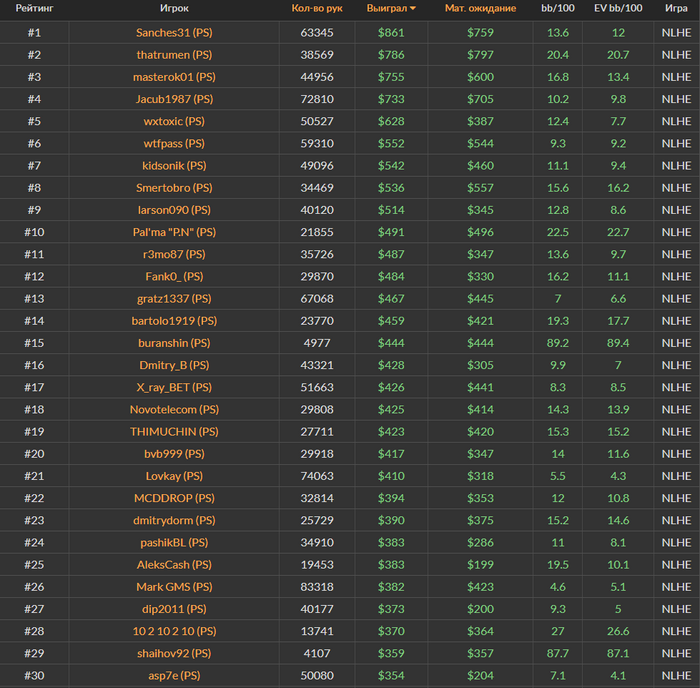The height and width of the screenshot is (688, 700).
Task: Open player Smertobro (PS) profile
Action: click(174, 188)
